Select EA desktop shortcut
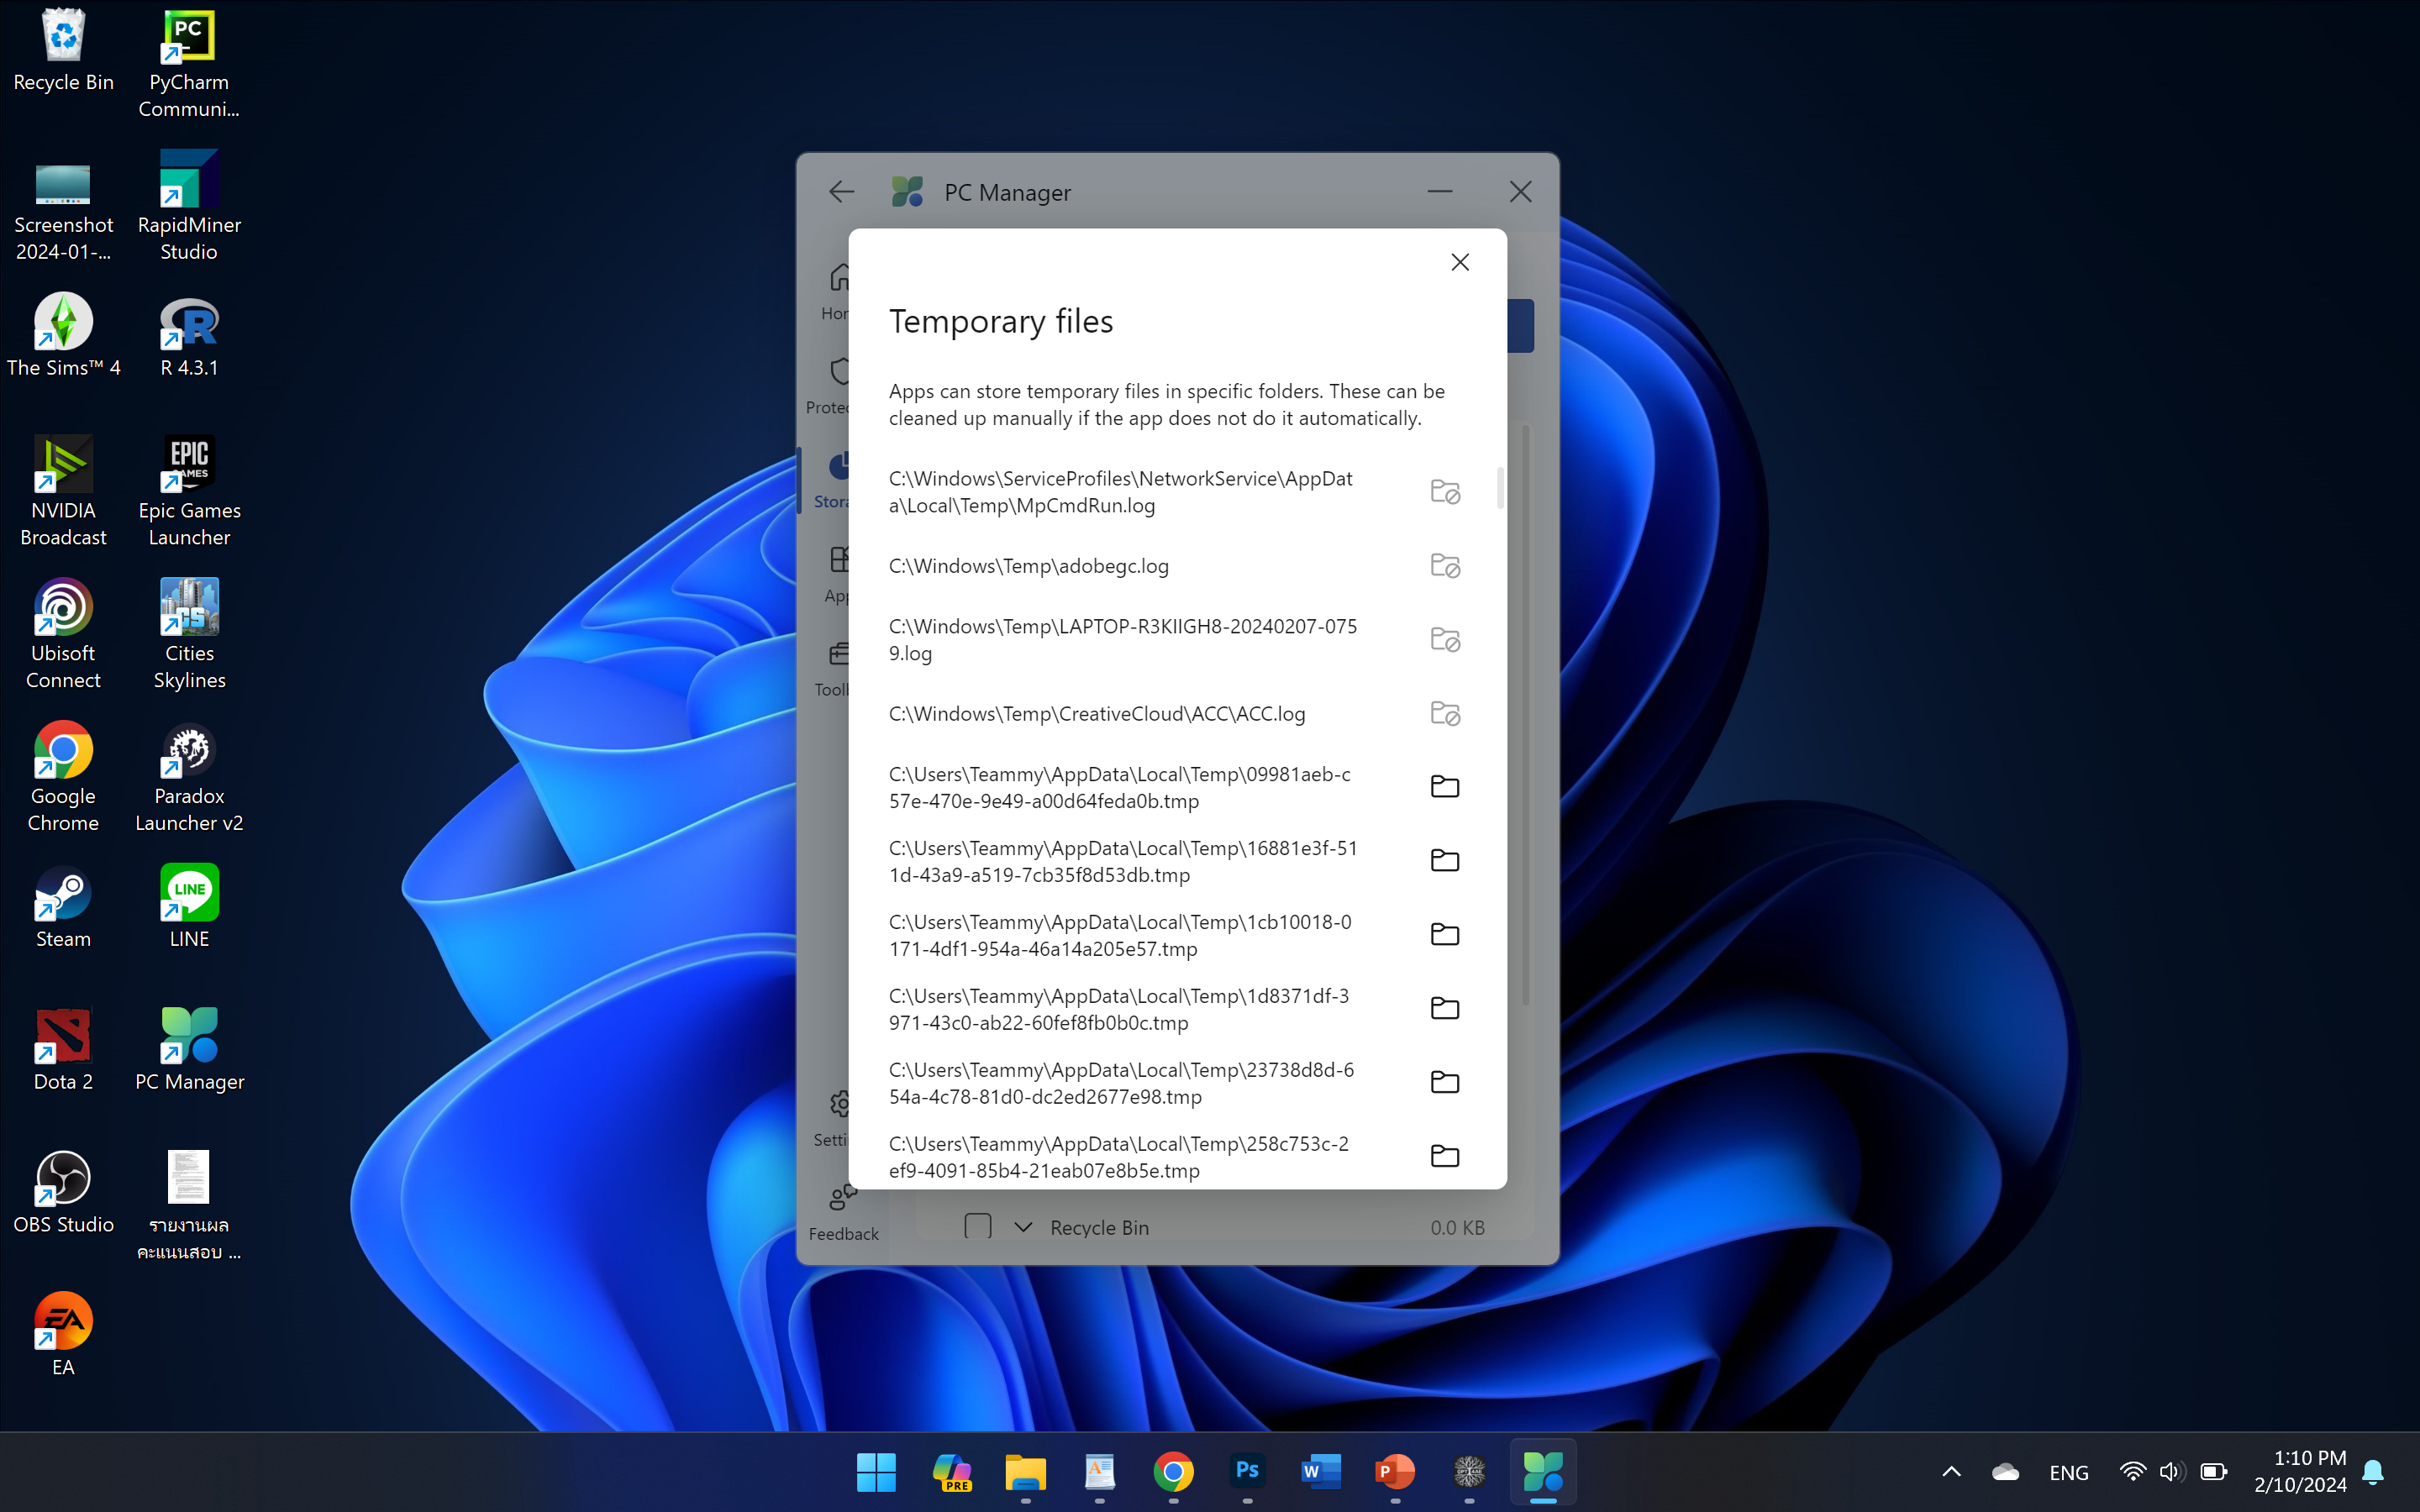 63,1336
